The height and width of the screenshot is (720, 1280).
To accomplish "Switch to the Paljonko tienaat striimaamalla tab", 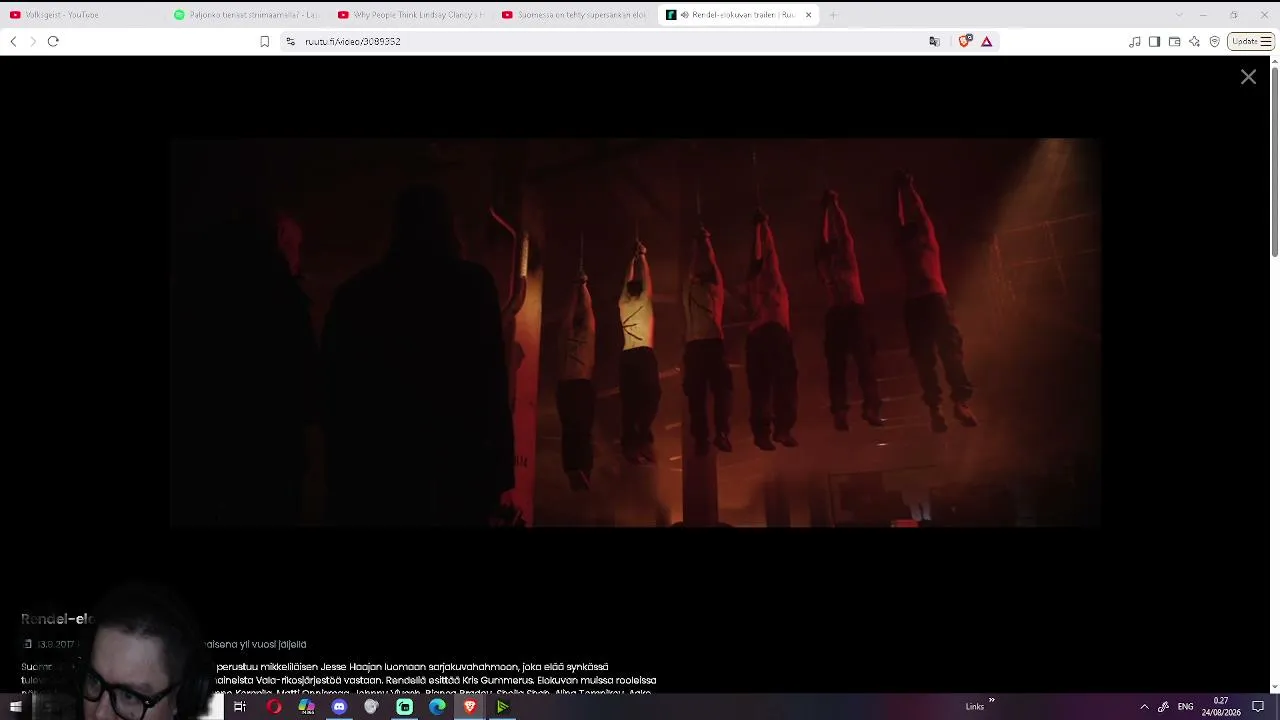I will point(246,15).
